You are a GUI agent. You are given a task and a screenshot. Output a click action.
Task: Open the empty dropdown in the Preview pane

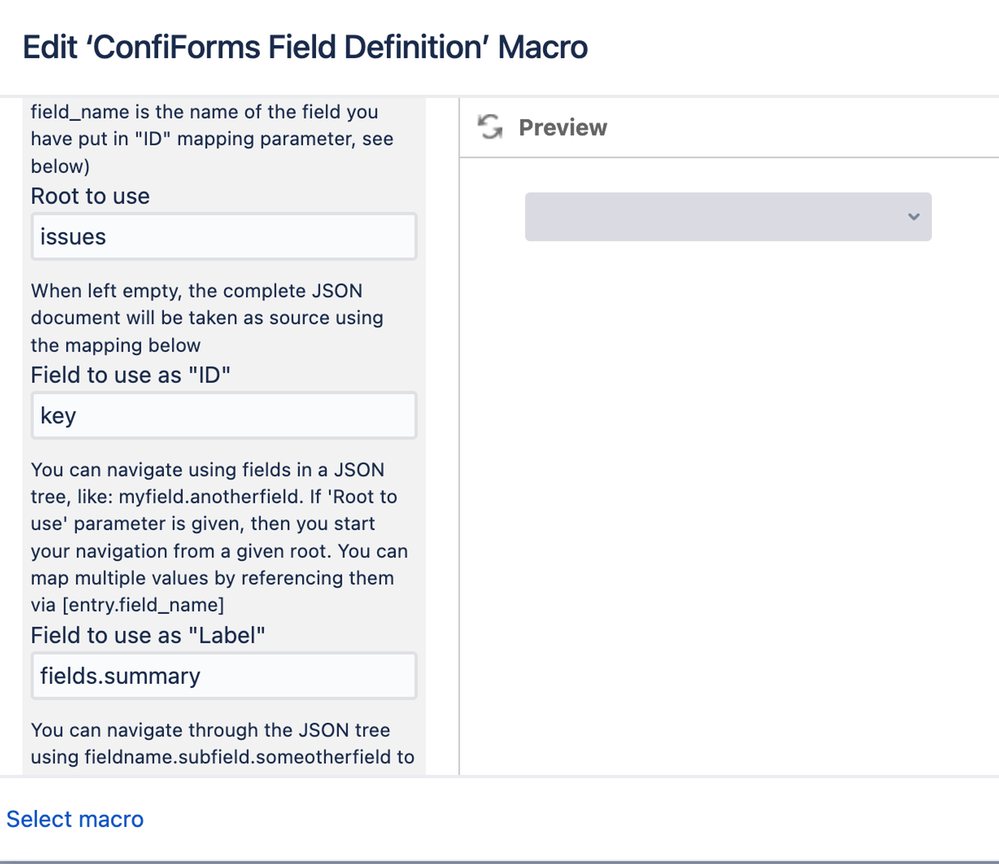[x=728, y=217]
